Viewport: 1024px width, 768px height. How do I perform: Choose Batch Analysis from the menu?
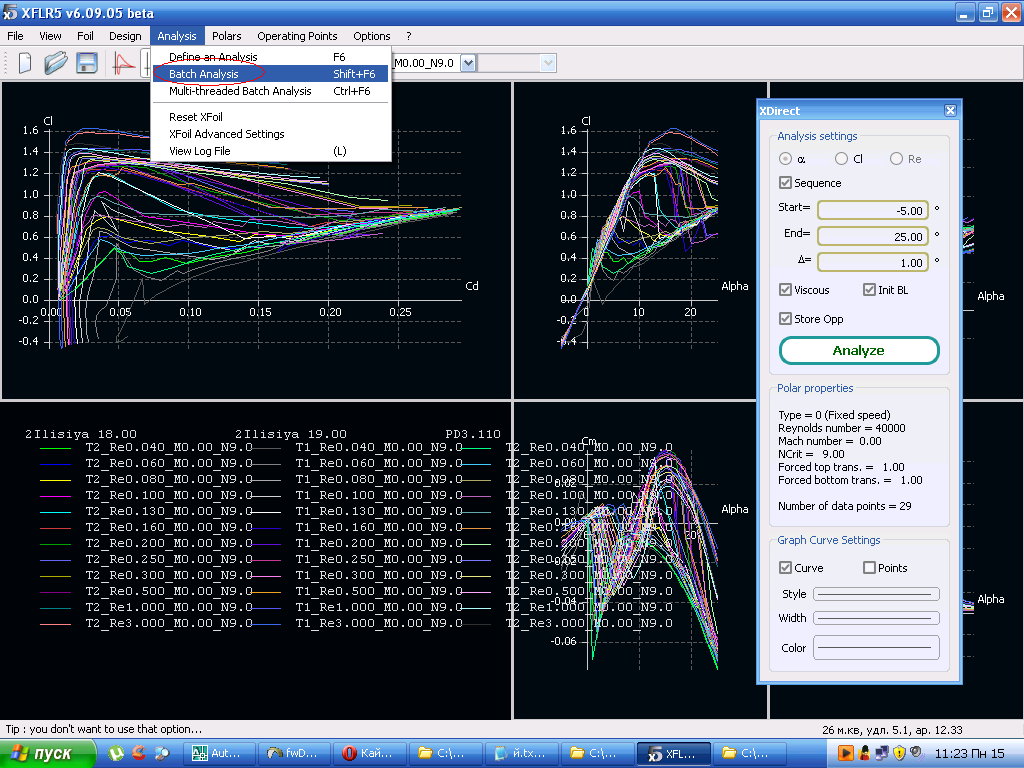point(204,74)
